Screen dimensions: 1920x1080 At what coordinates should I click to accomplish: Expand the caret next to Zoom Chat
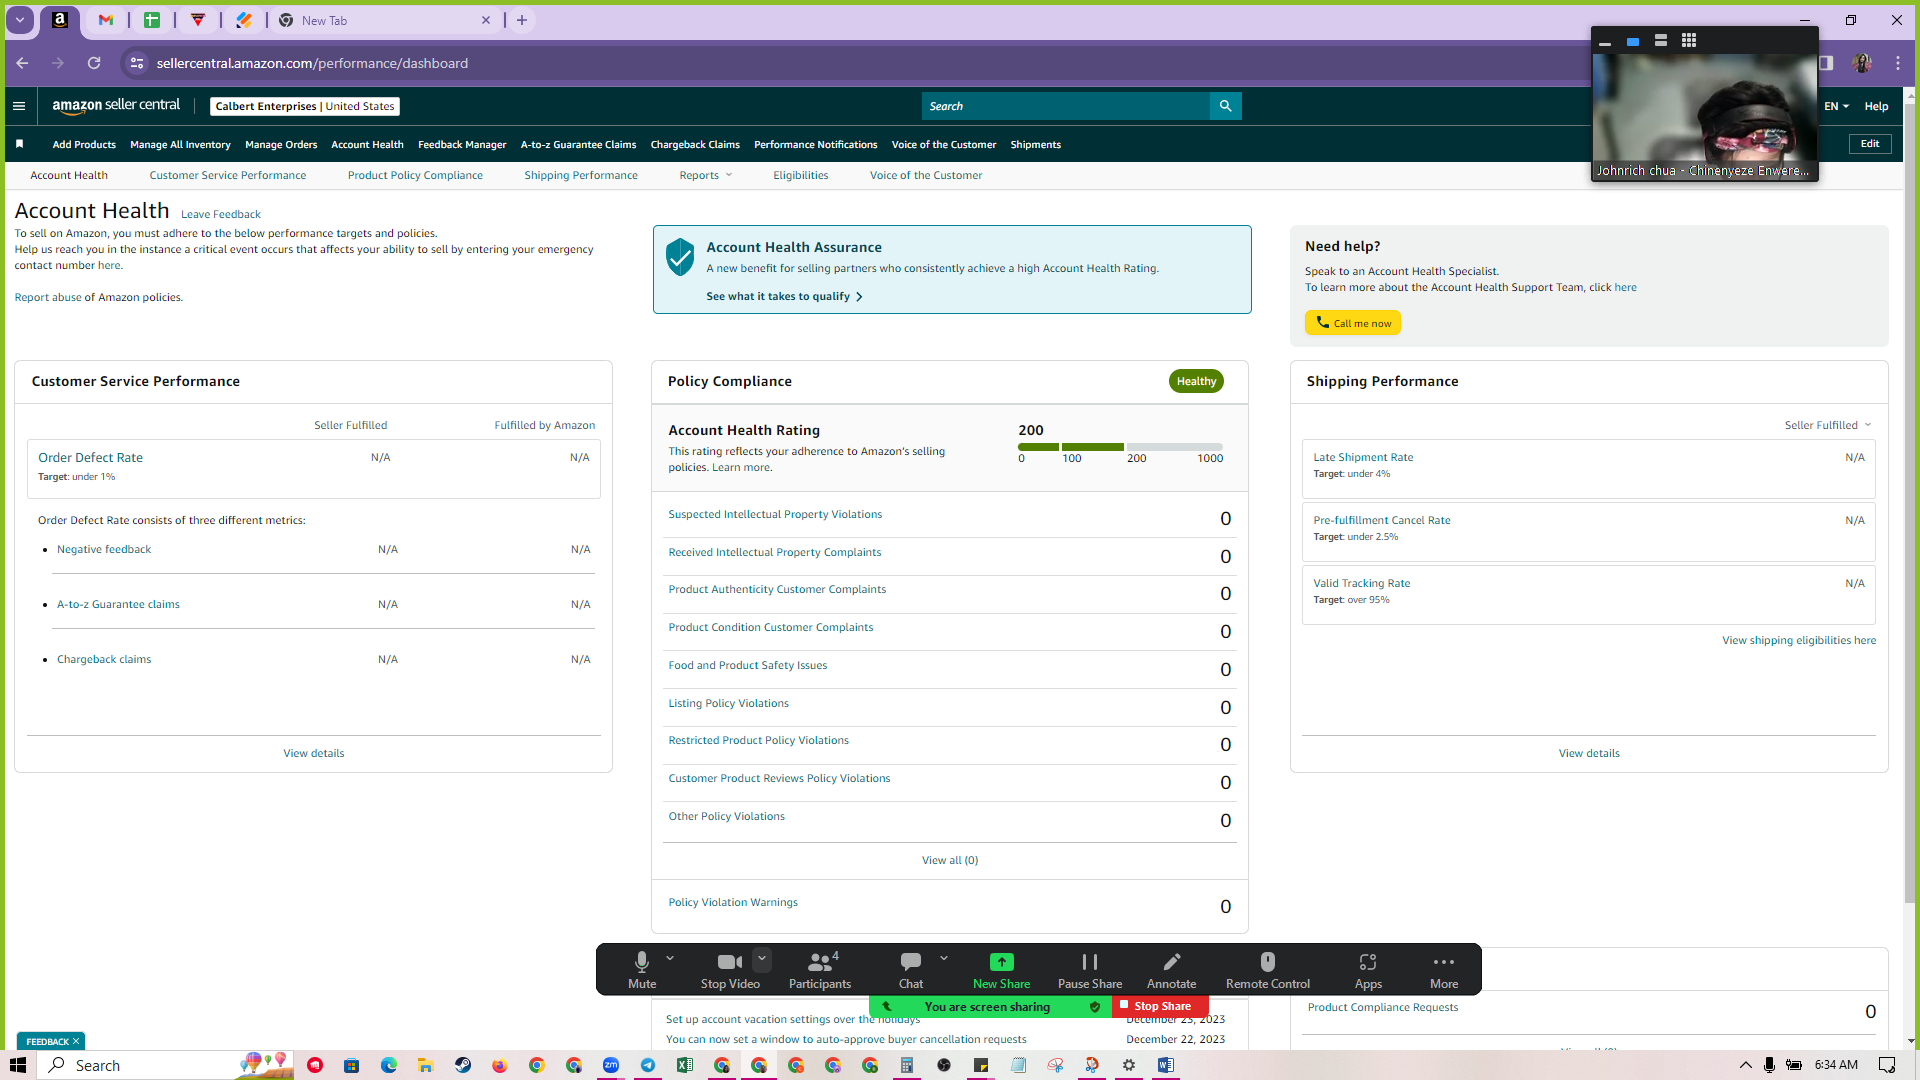[x=944, y=958]
